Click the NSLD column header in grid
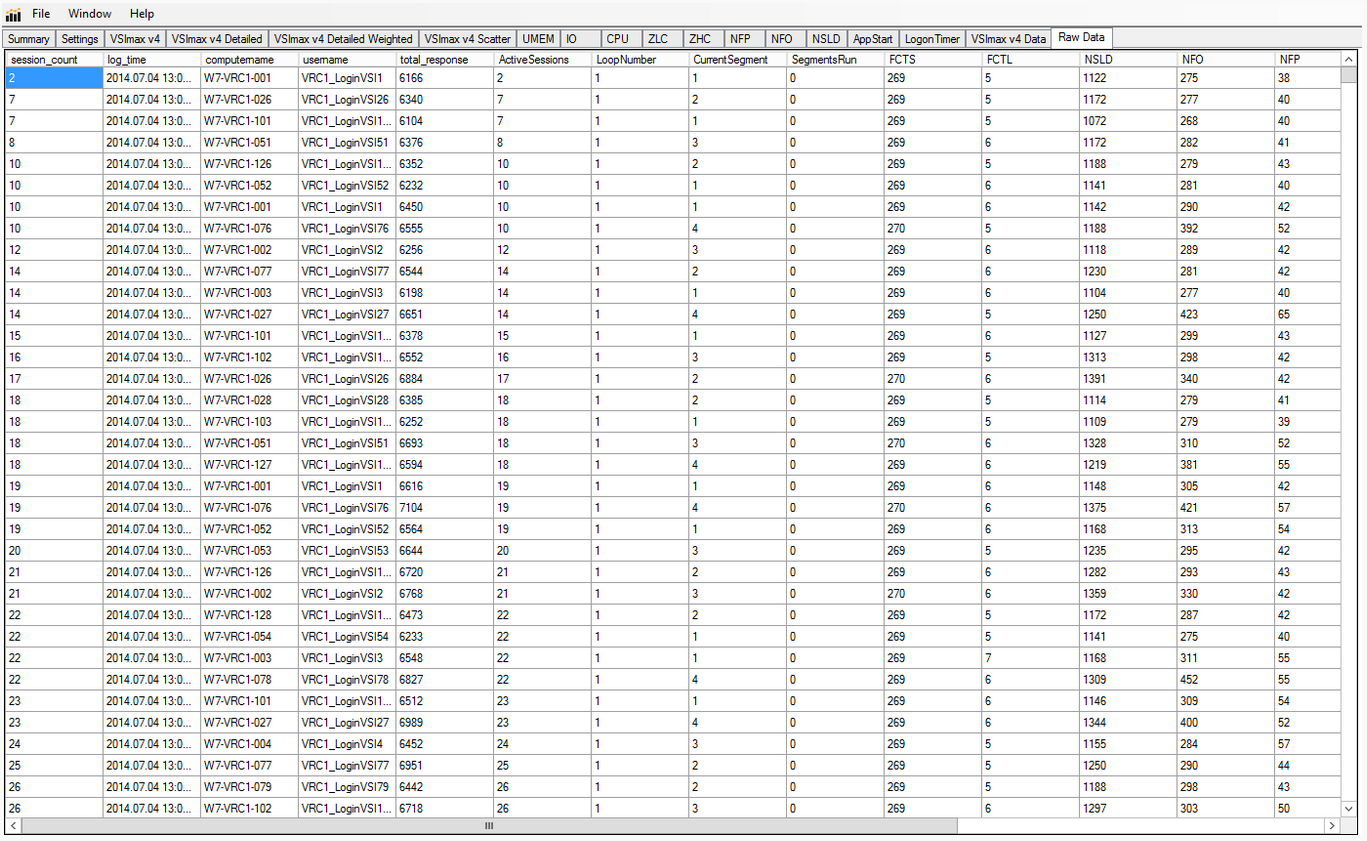The image size is (1367, 841). point(1128,60)
